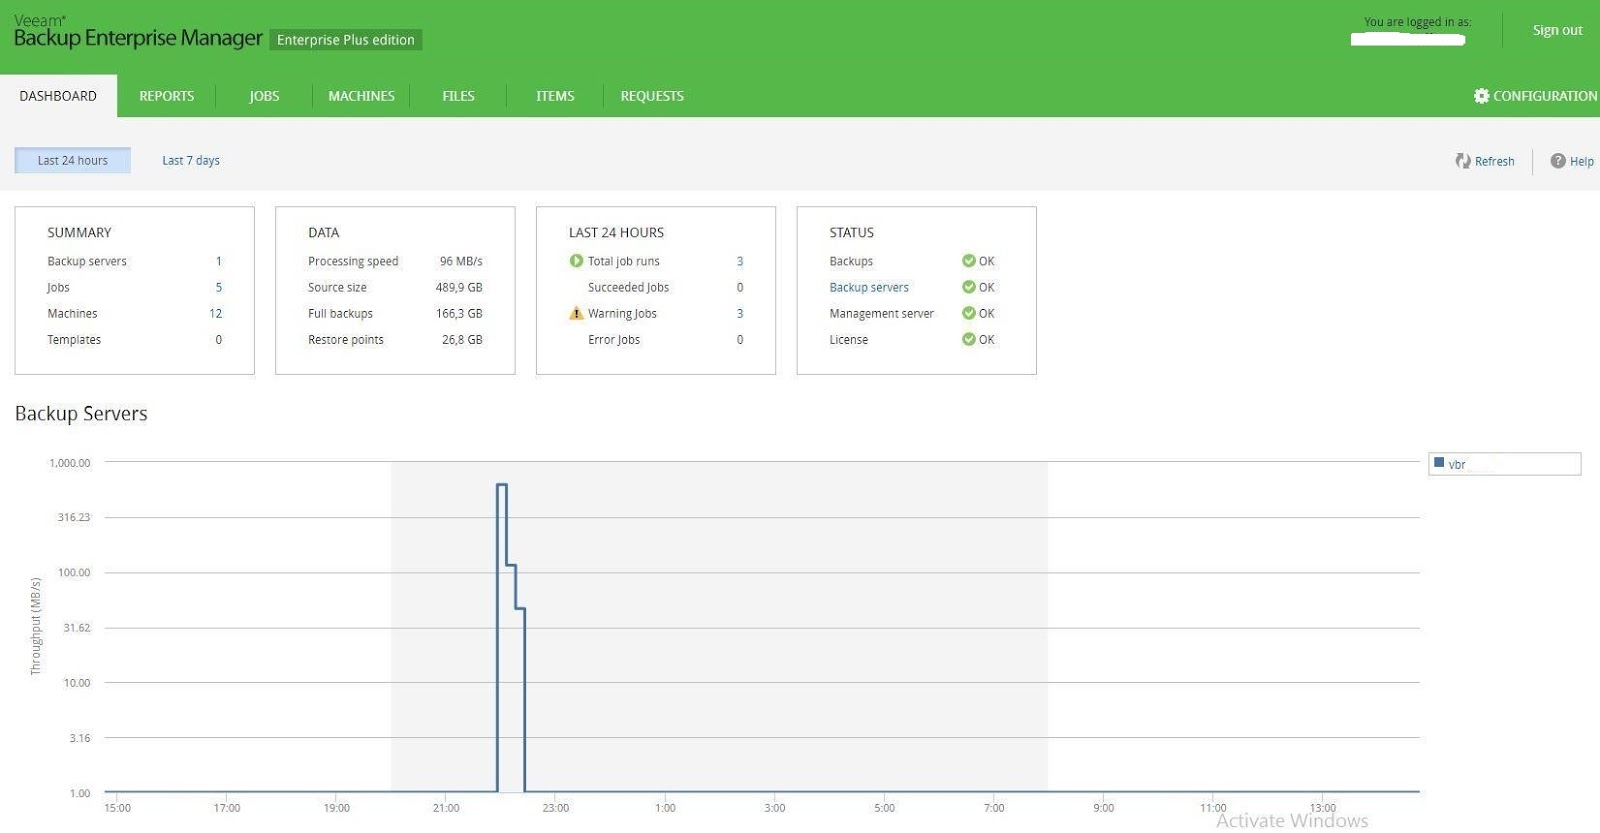This screenshot has height=833, width=1600.
Task: Click the SUMMARY card title
Action: tap(79, 232)
